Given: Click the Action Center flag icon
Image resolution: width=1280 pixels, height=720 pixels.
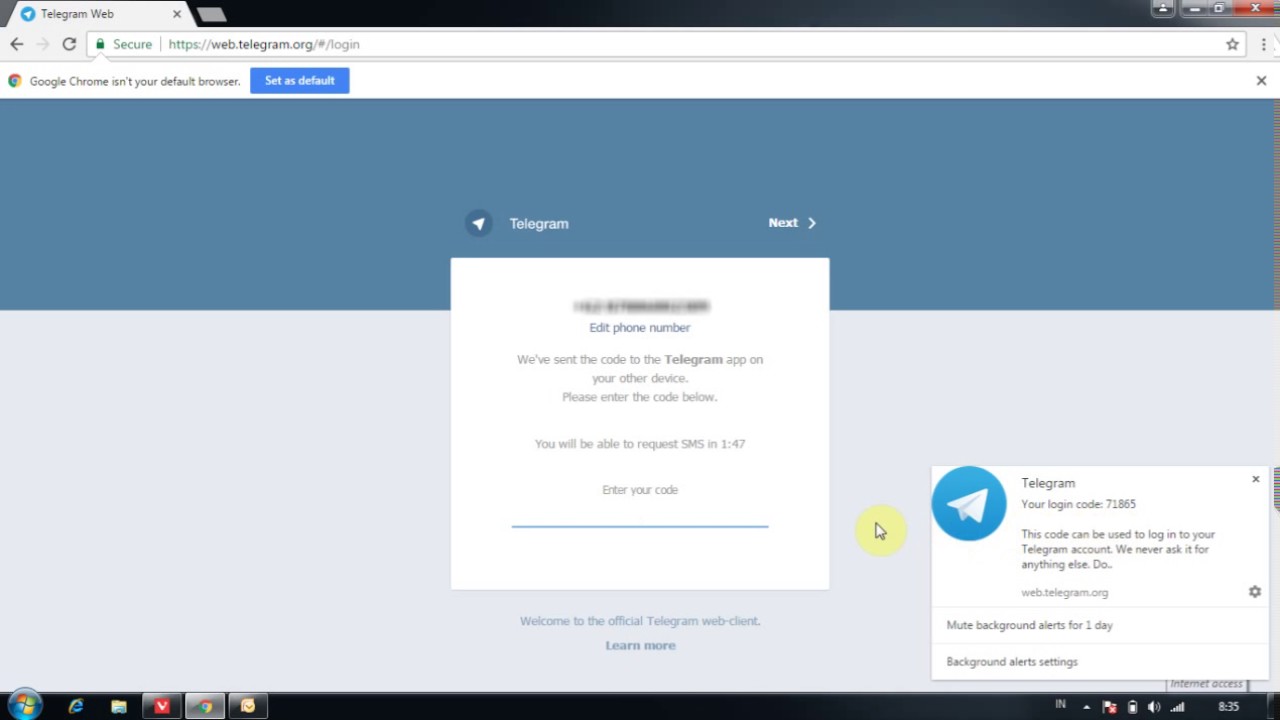Looking at the screenshot, I should (1109, 707).
